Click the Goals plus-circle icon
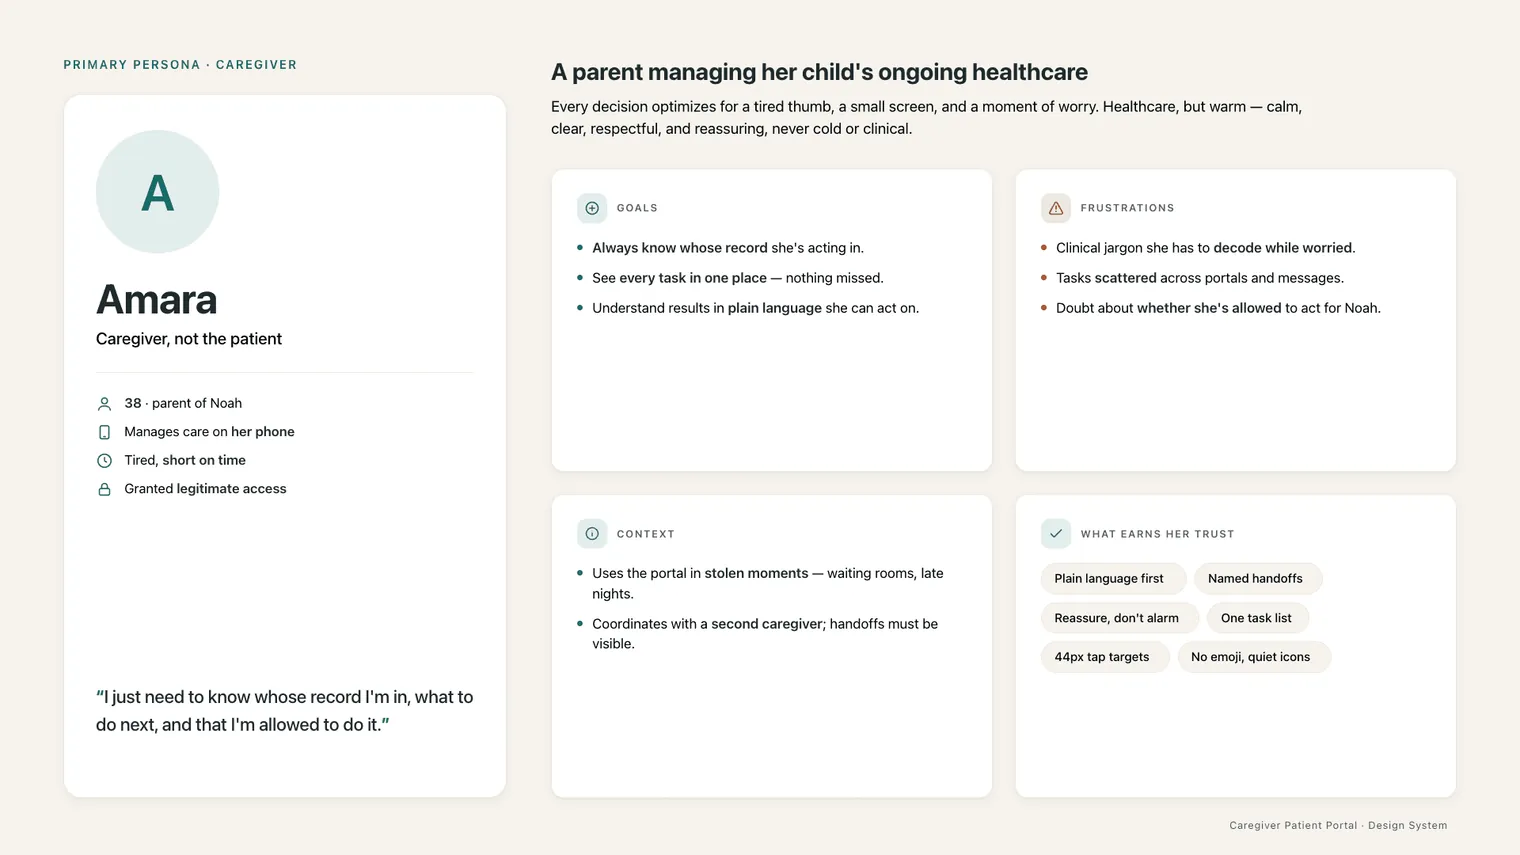The height and width of the screenshot is (855, 1520). click(592, 208)
